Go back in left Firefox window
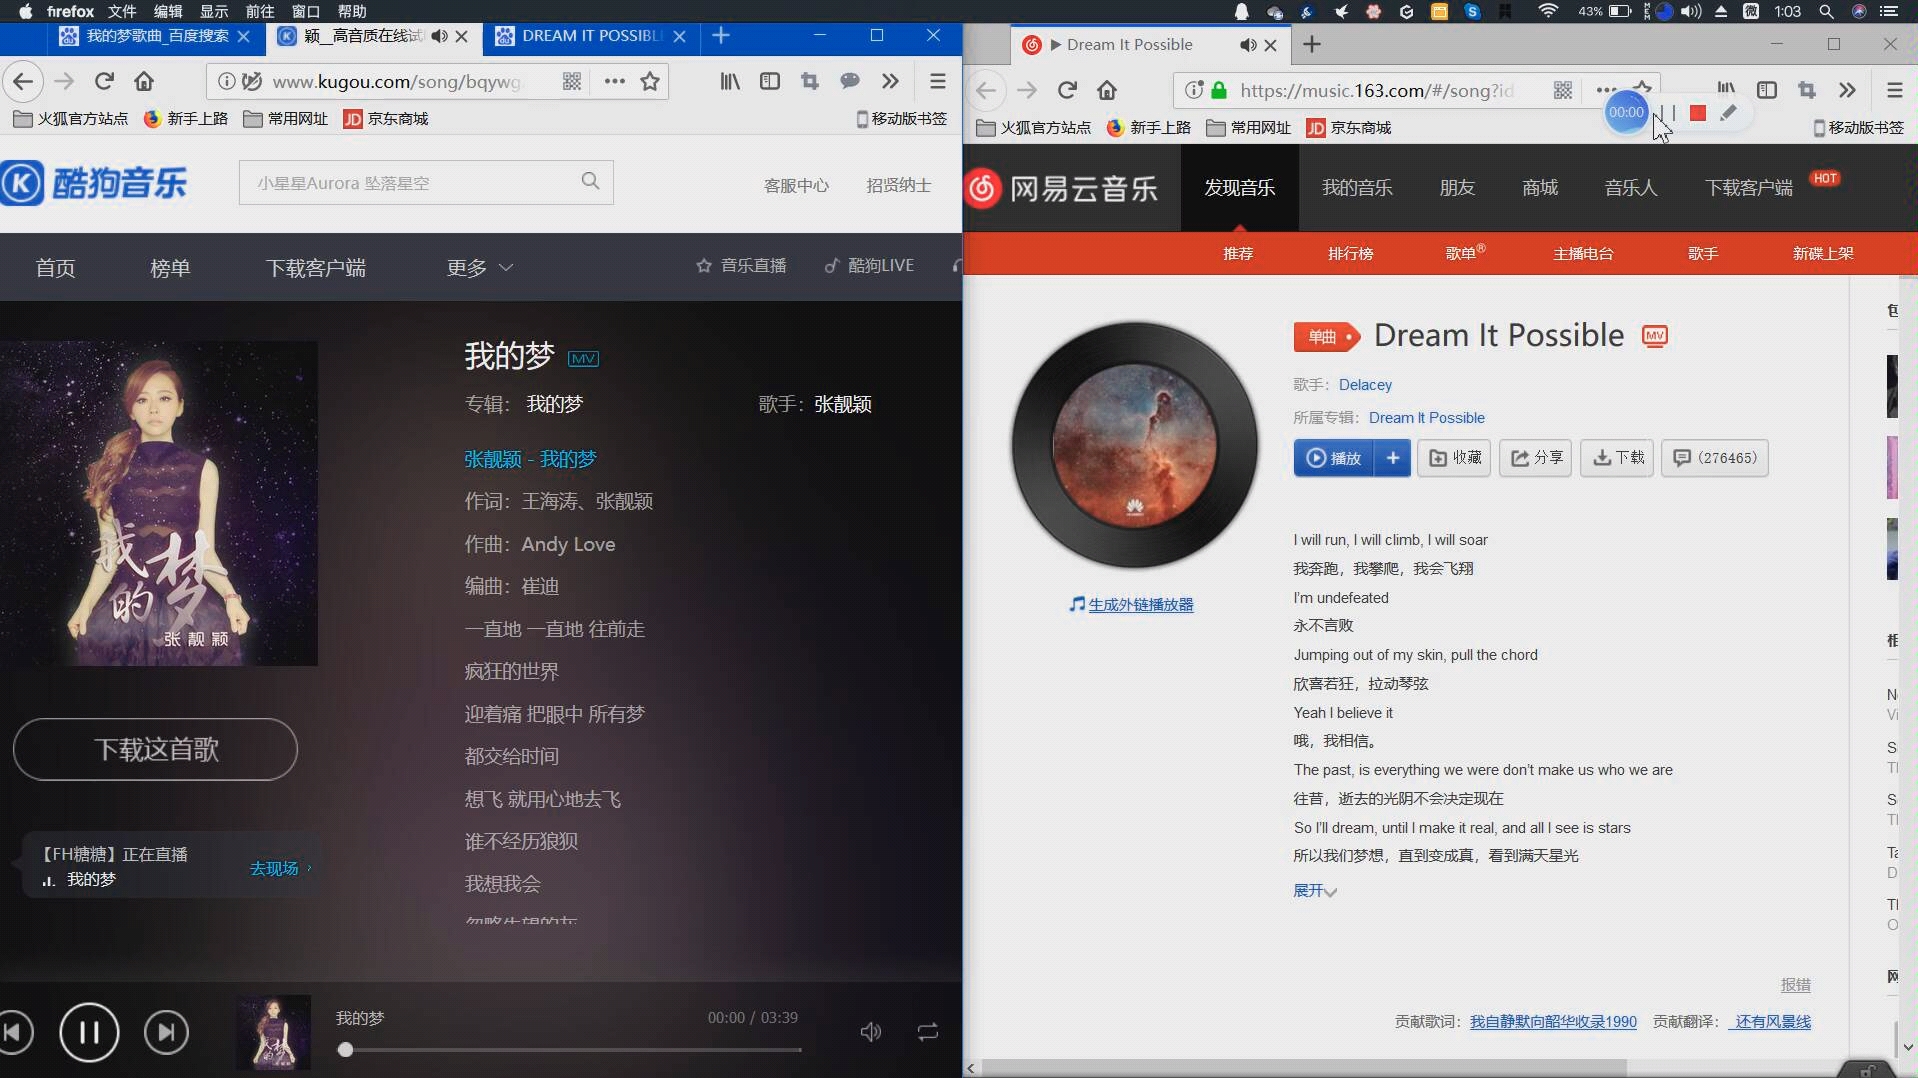This screenshot has width=1918, height=1078. click(23, 81)
